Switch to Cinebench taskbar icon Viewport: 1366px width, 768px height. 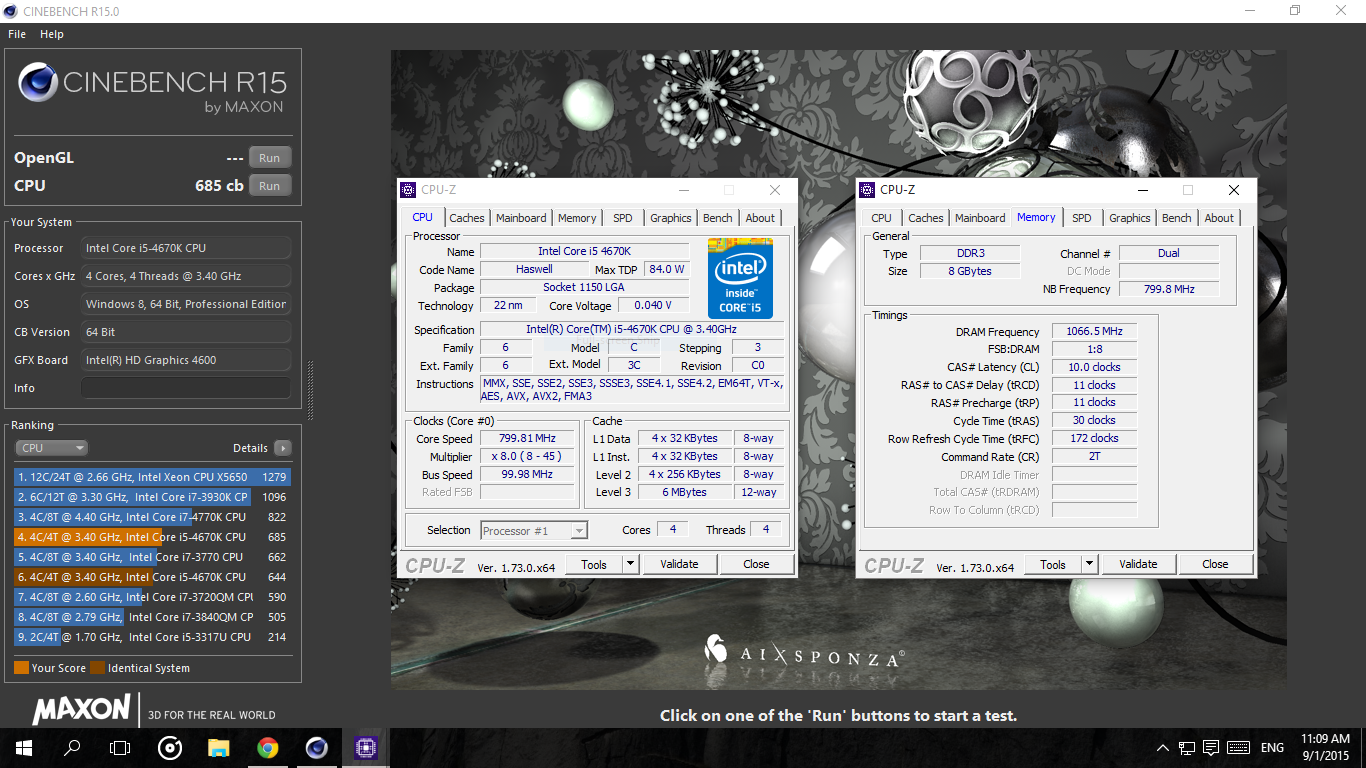click(x=316, y=748)
